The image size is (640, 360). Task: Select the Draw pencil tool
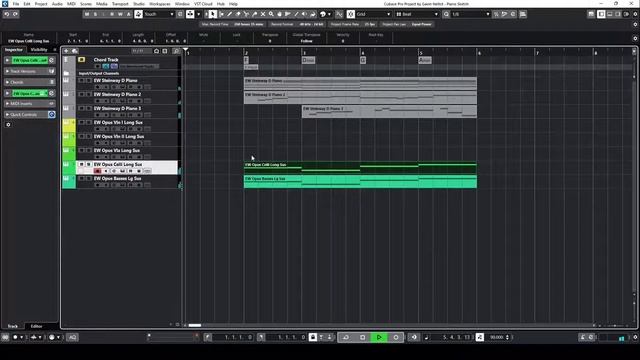click(x=229, y=14)
